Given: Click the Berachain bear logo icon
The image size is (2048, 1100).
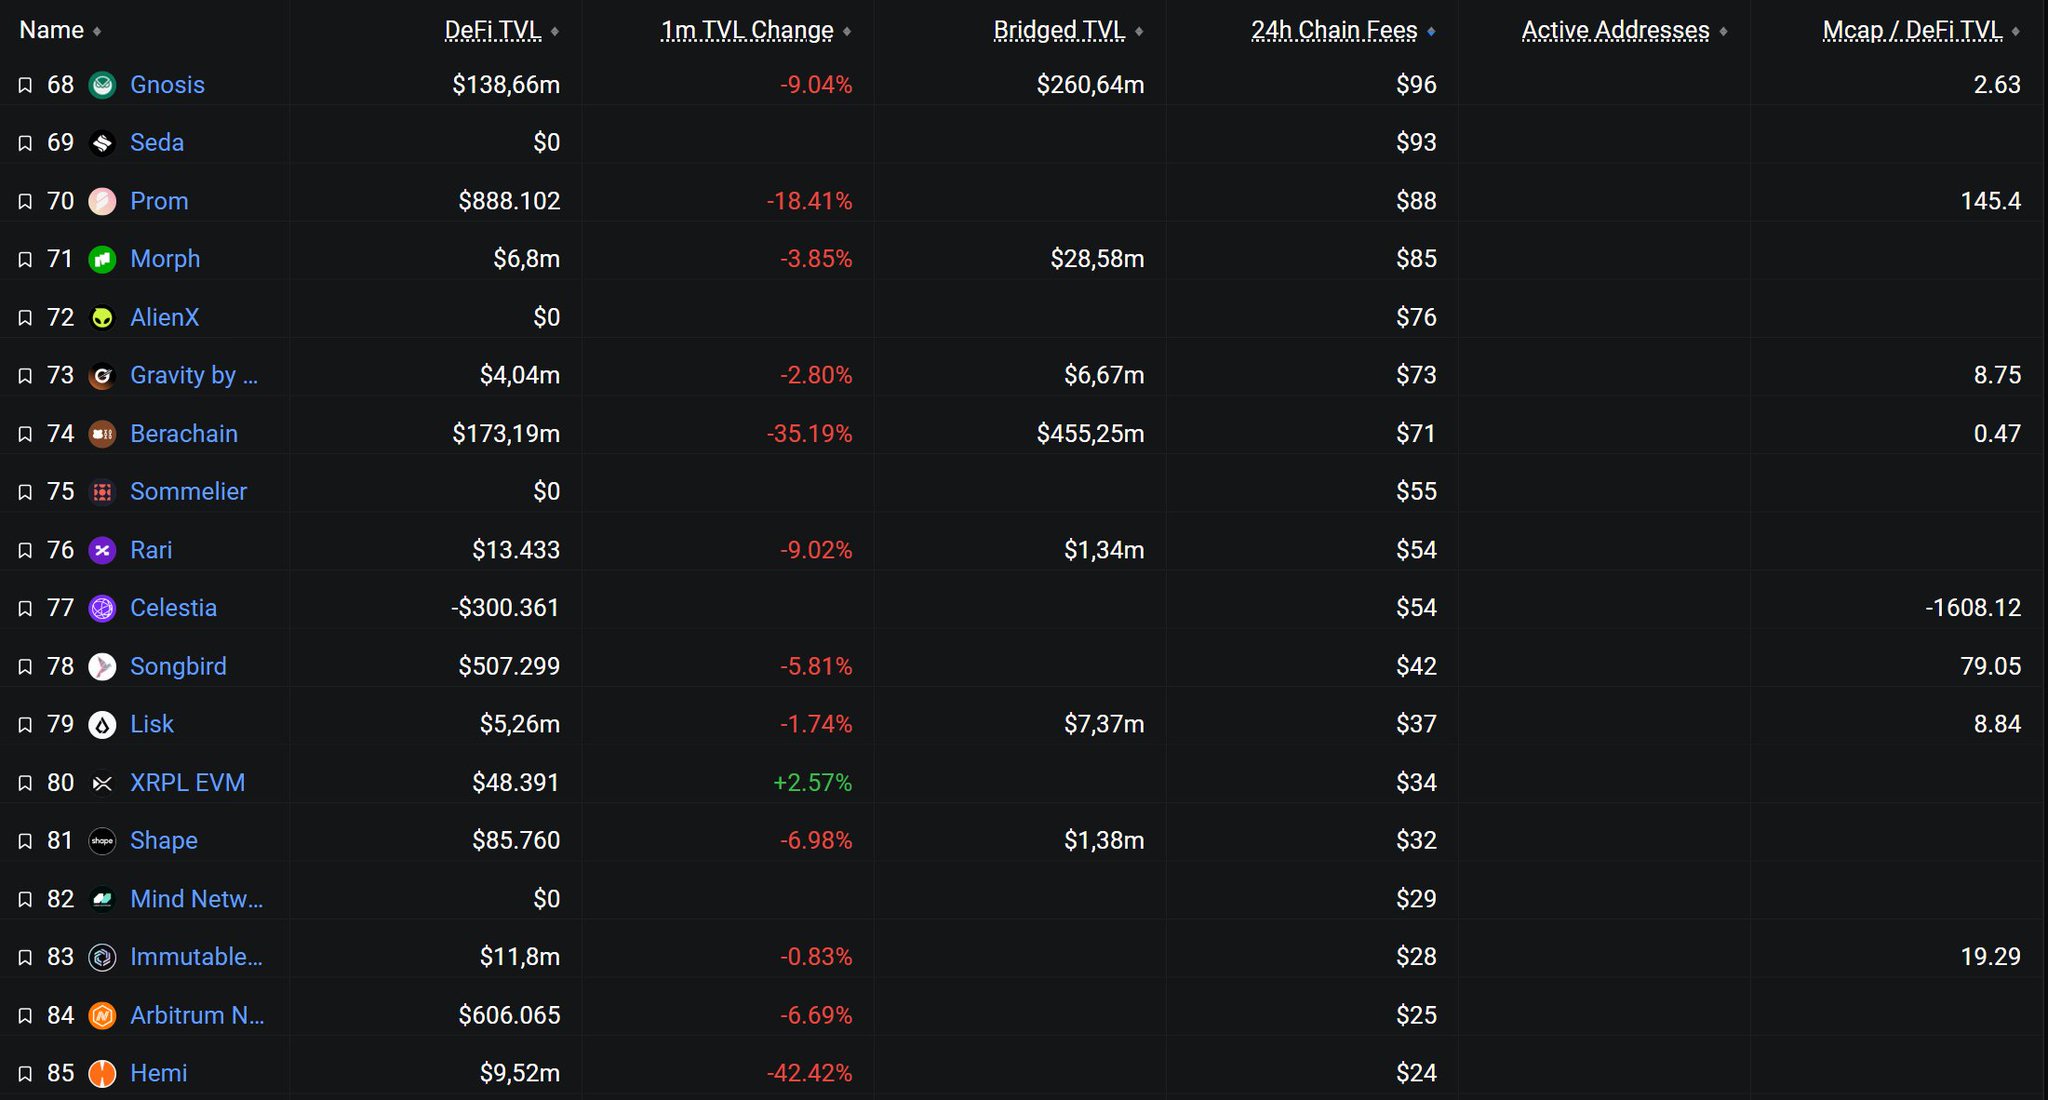Looking at the screenshot, I should [x=102, y=434].
